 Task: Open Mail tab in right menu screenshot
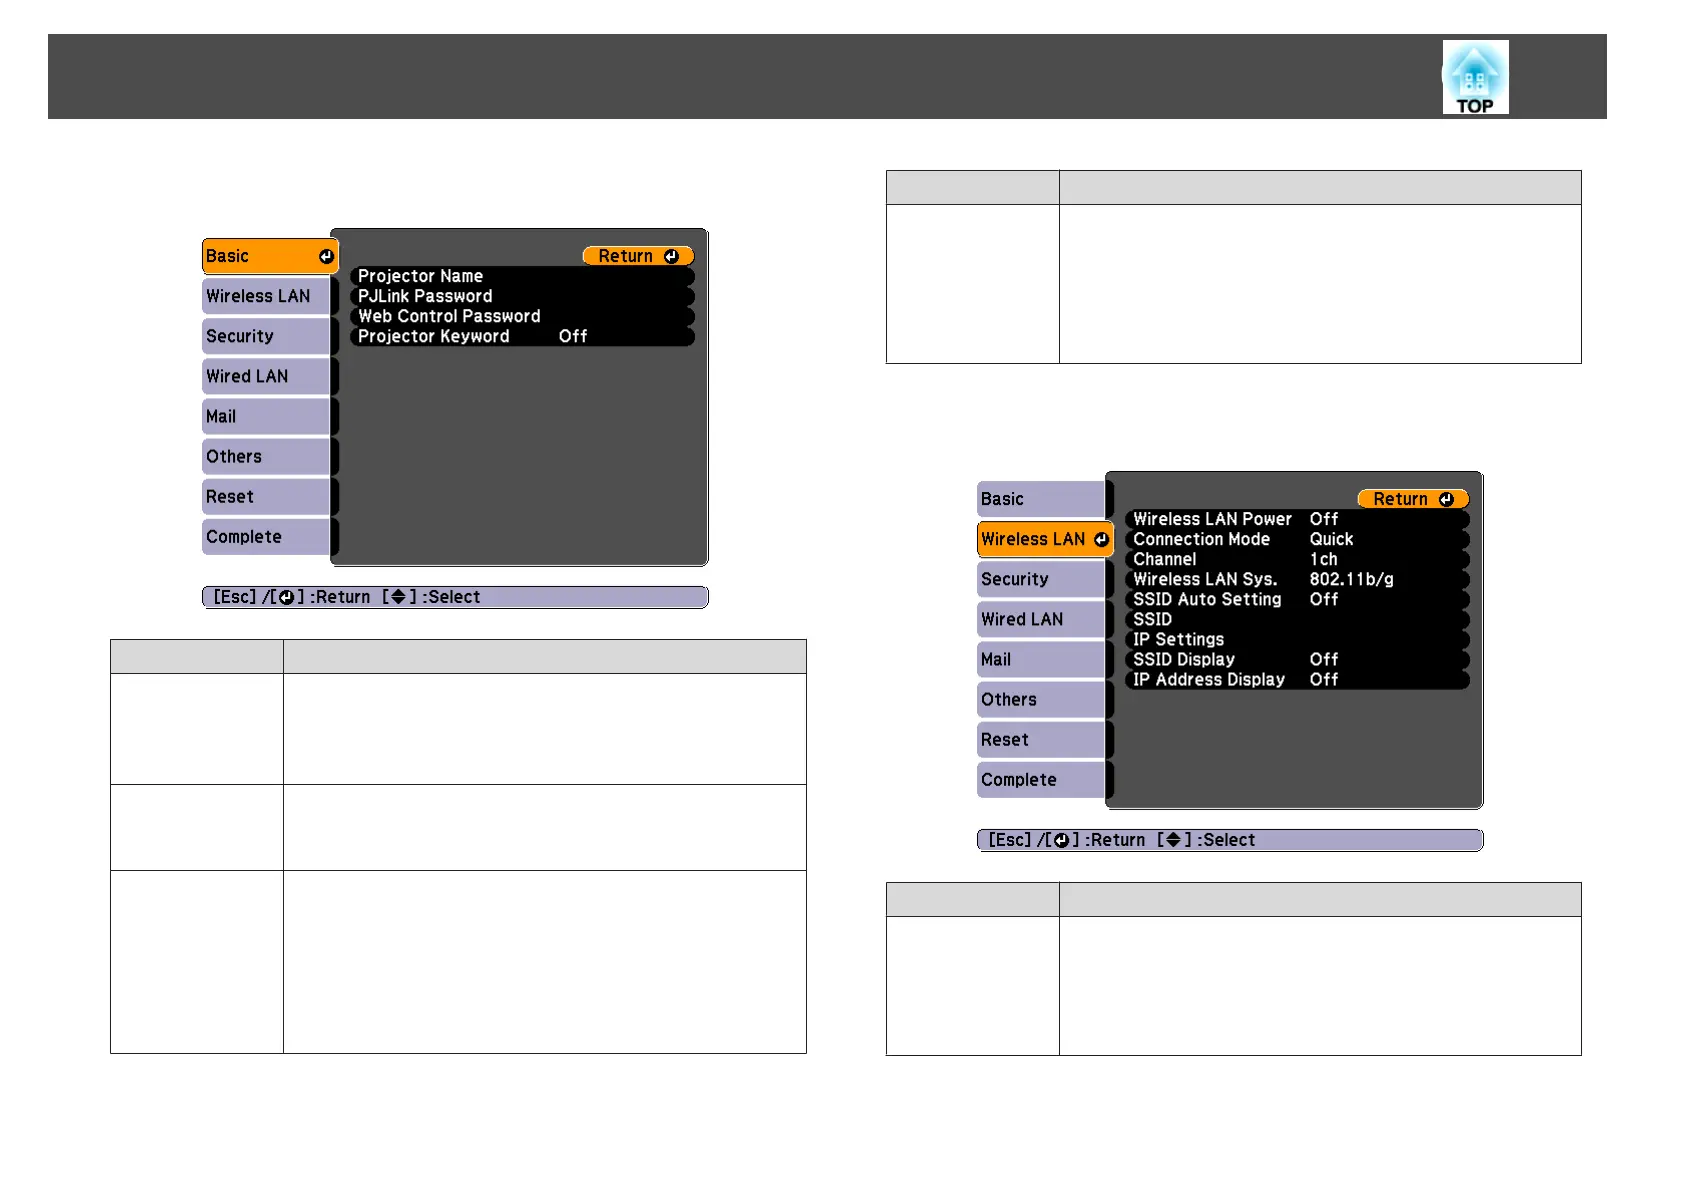point(1045,659)
